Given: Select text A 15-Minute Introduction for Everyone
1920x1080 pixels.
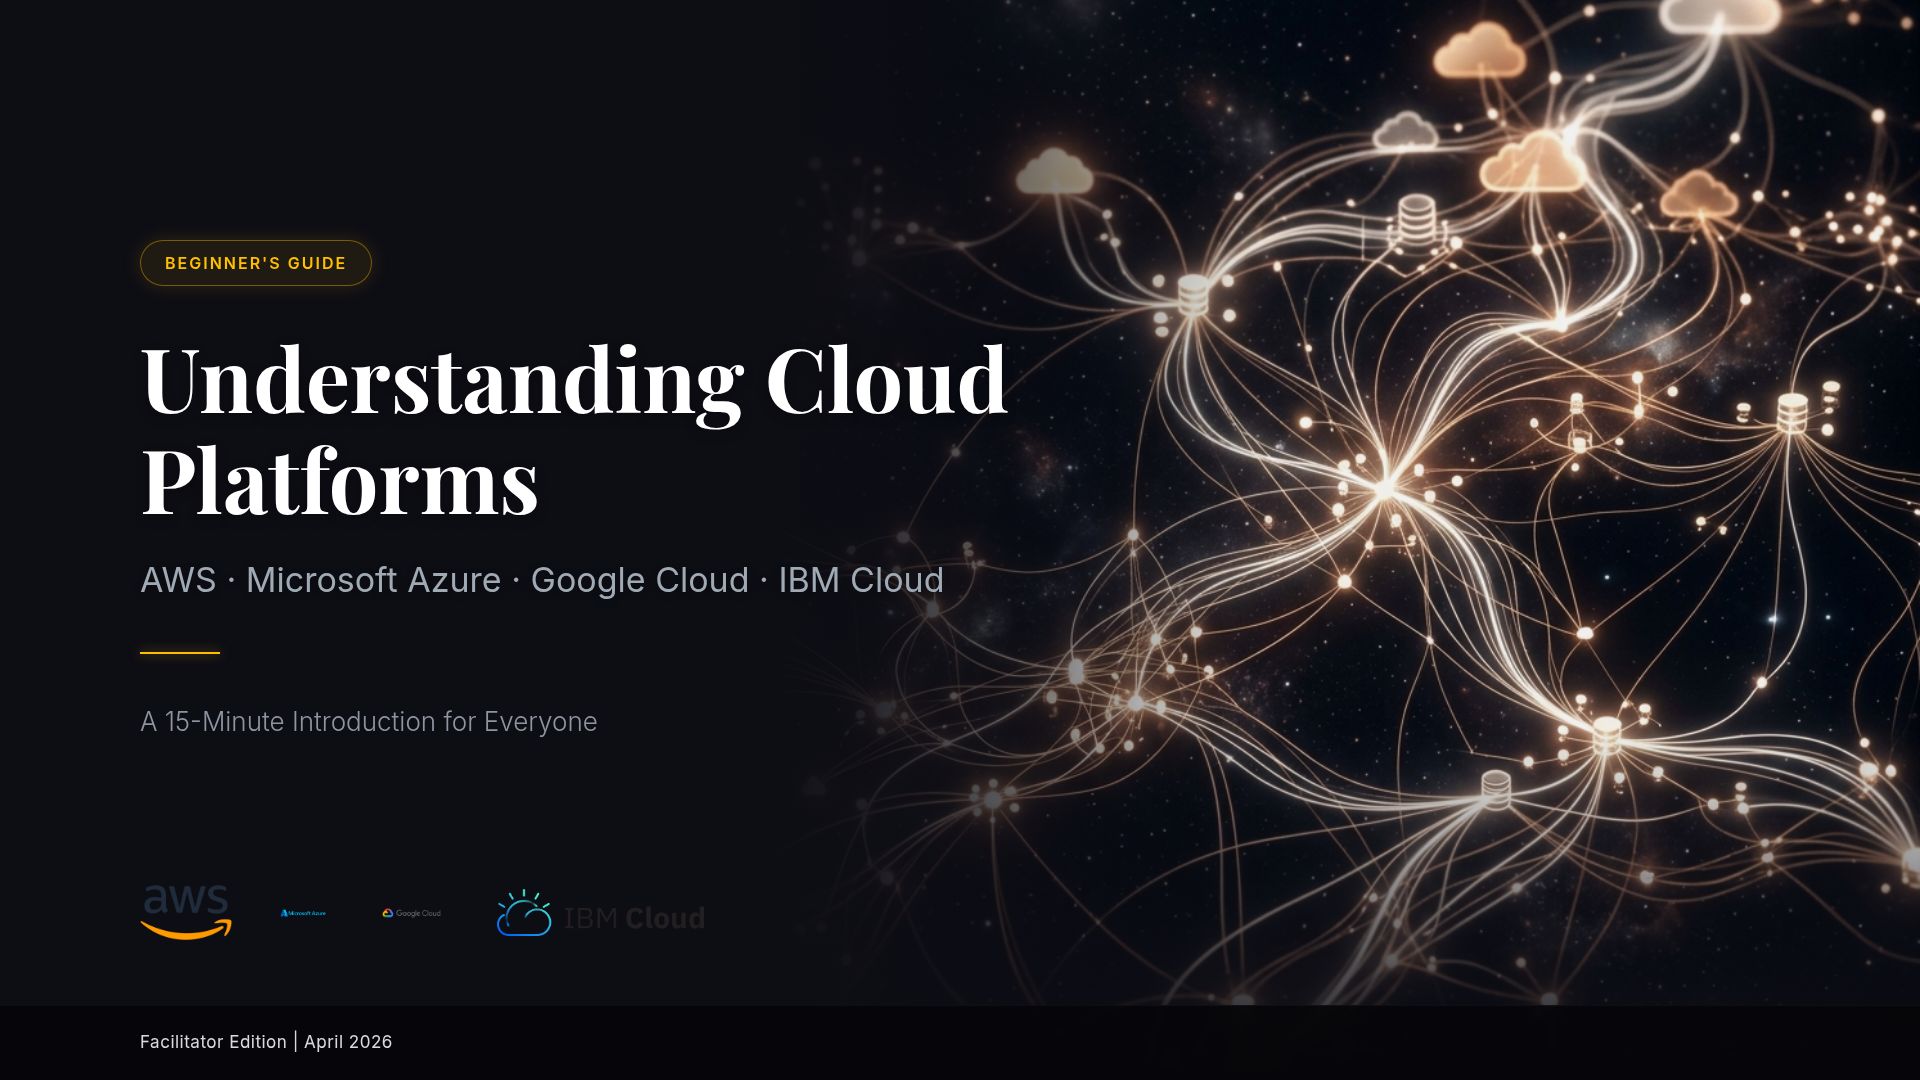Looking at the screenshot, I should point(368,721).
